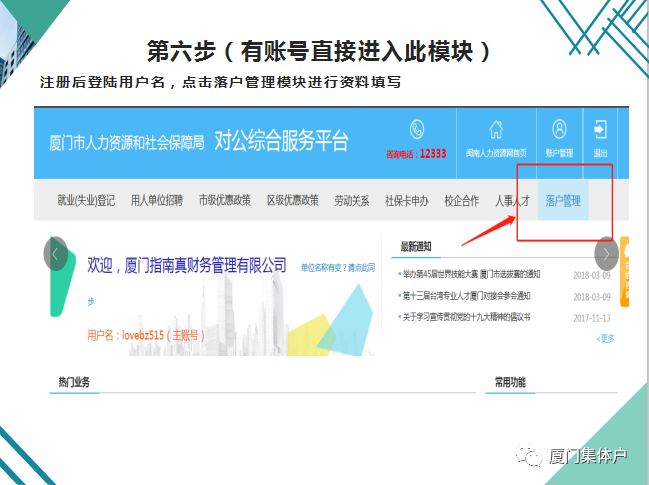Open the 社保卡申办 menu item
The width and height of the screenshot is (649, 485).
(x=406, y=201)
